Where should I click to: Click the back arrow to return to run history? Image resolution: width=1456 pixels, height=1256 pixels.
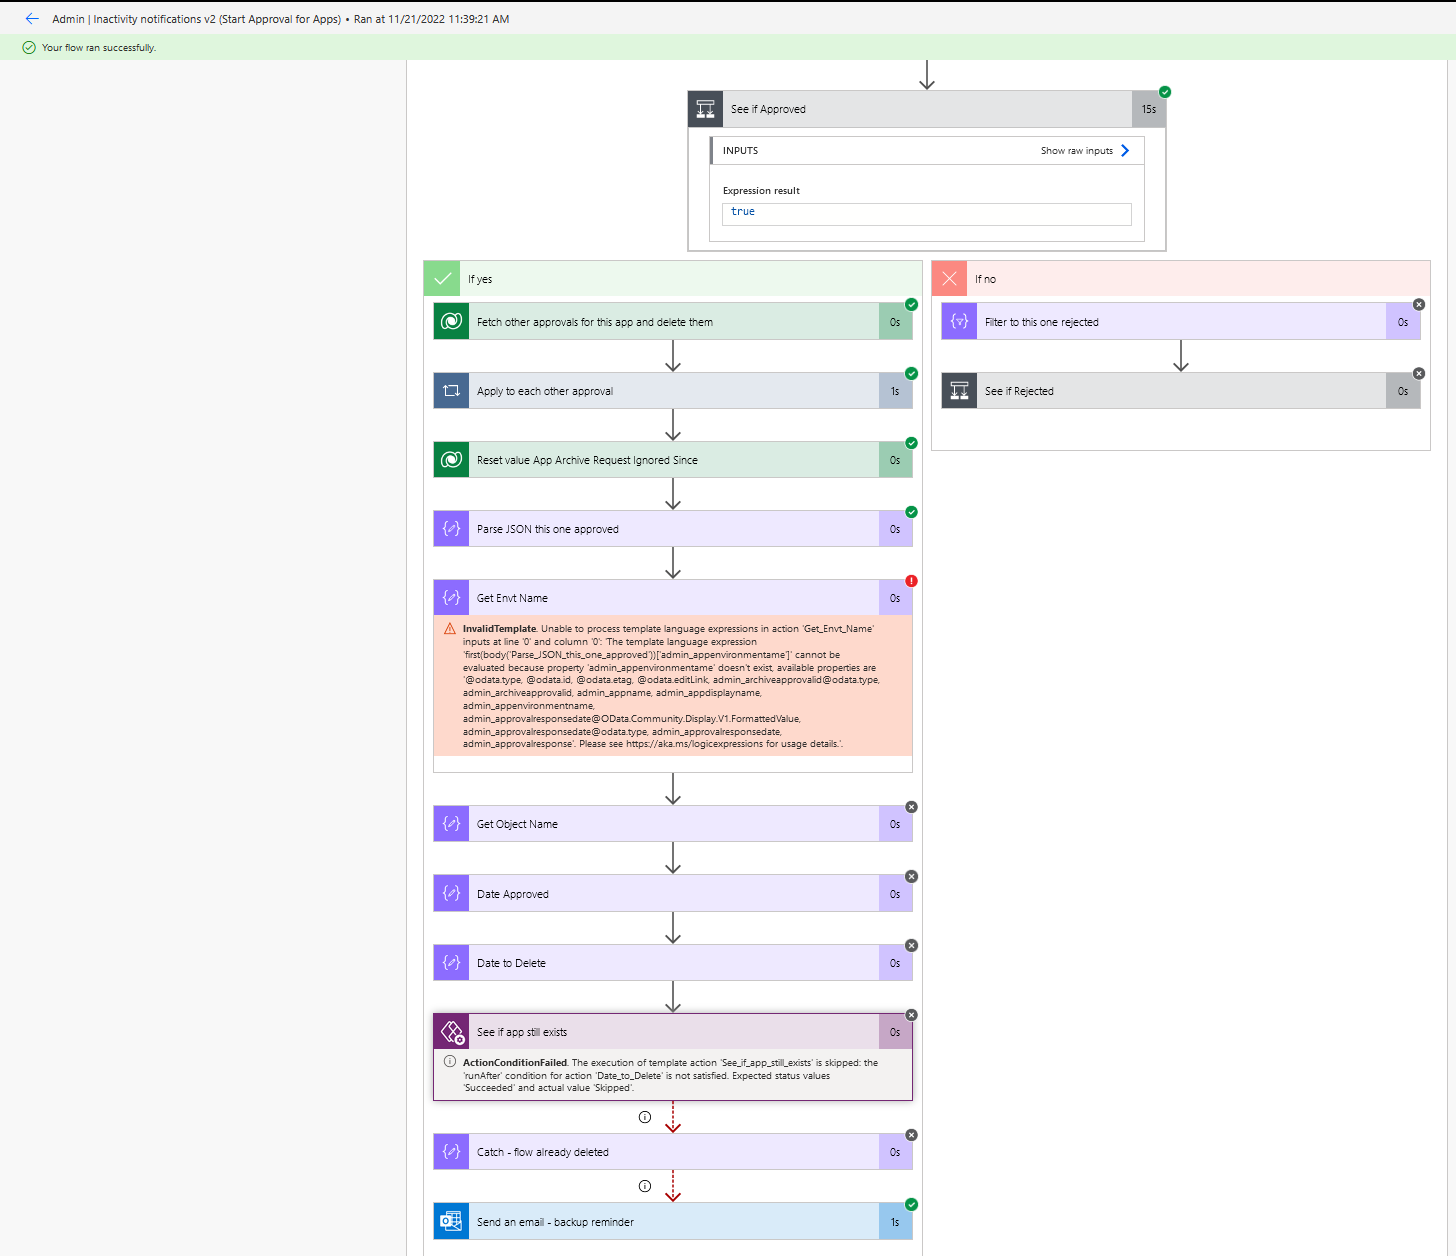click(31, 18)
